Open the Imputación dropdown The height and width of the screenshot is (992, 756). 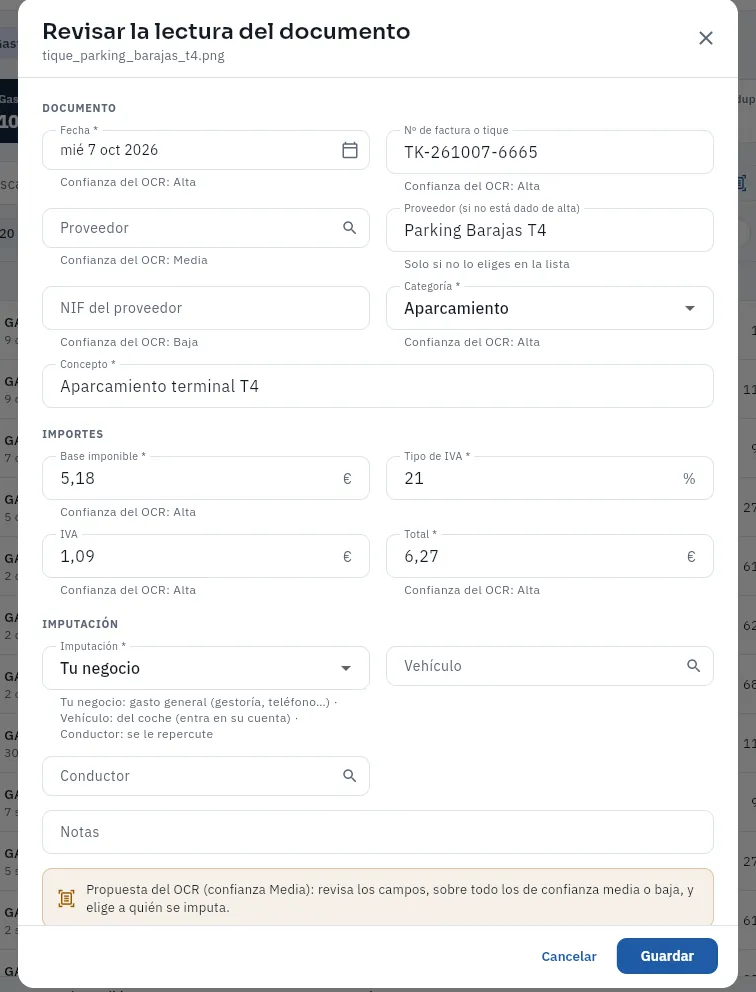point(206,668)
